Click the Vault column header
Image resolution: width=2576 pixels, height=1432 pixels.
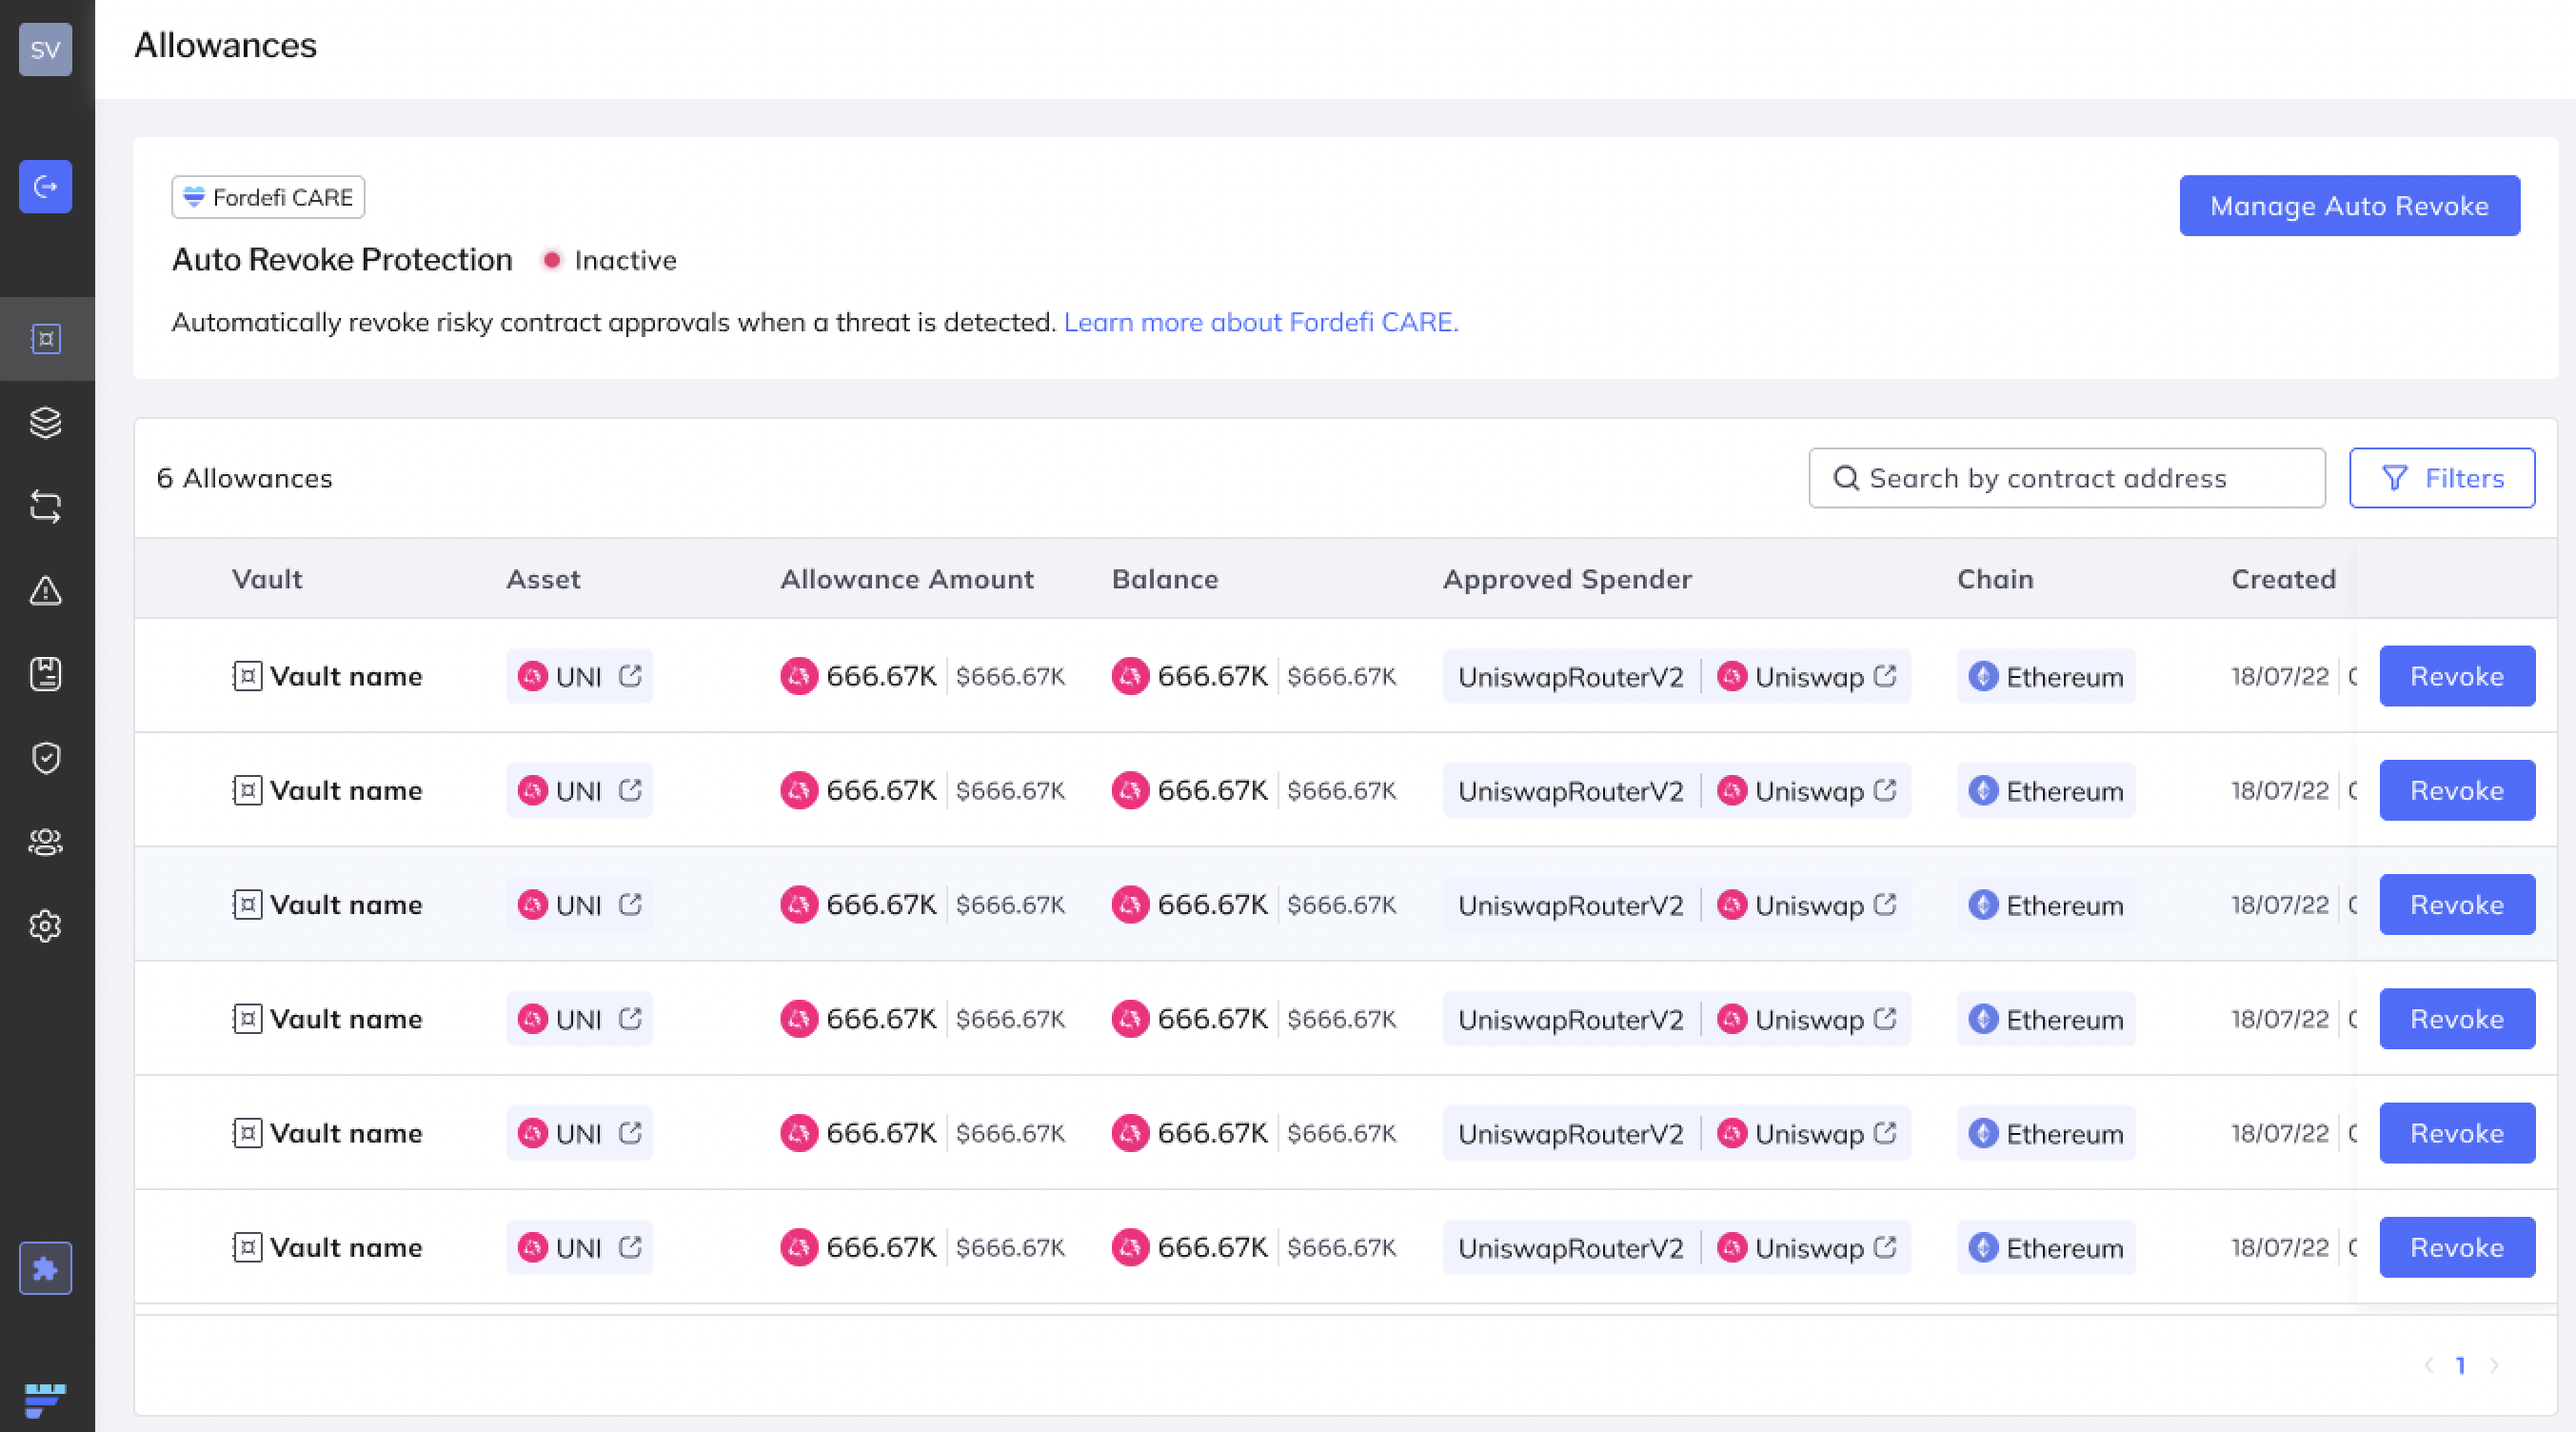267,579
